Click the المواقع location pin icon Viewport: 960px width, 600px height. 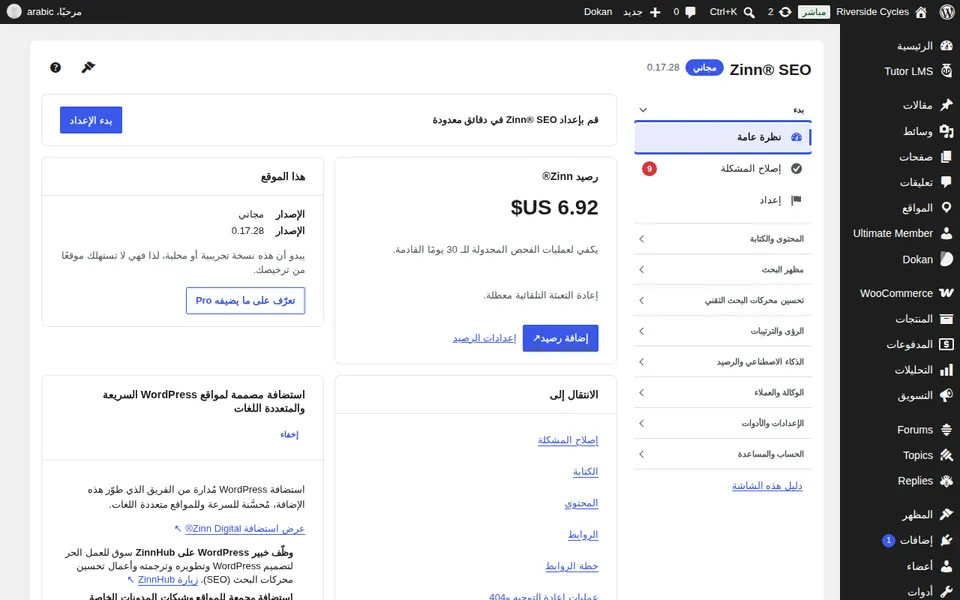coord(947,208)
